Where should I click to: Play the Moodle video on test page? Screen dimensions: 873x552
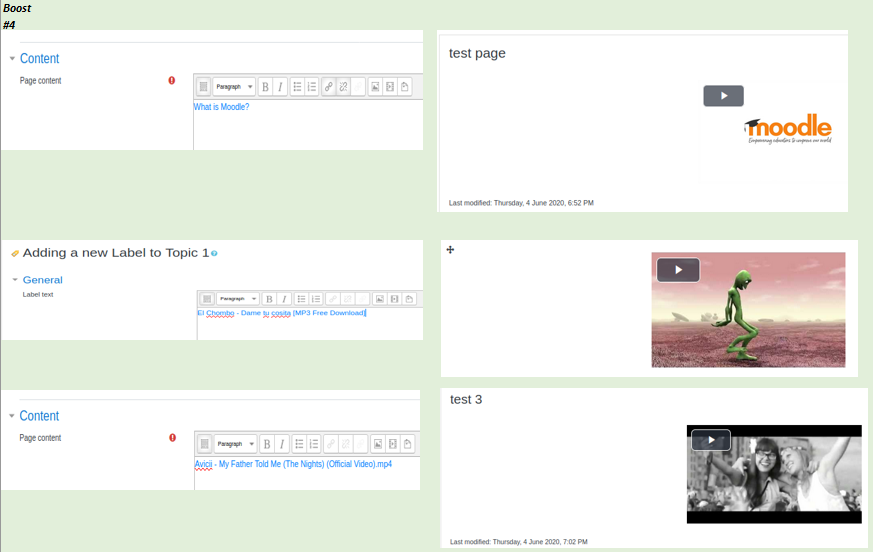point(723,96)
